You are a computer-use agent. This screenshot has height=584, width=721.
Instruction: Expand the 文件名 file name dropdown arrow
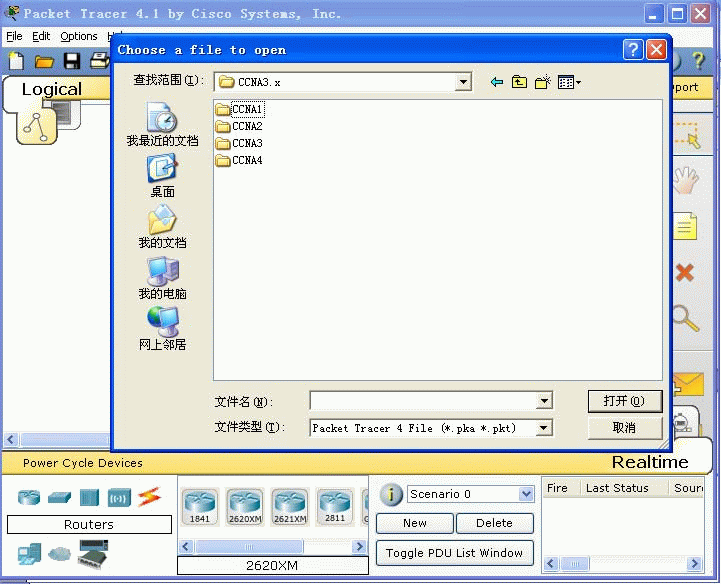tap(544, 401)
